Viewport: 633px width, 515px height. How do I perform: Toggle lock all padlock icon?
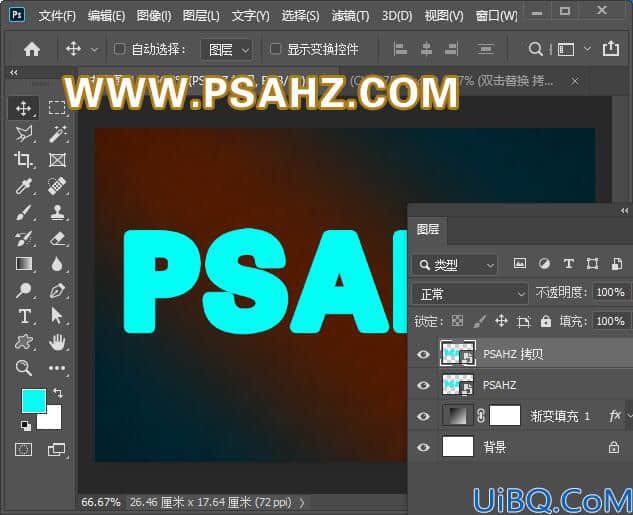[546, 321]
